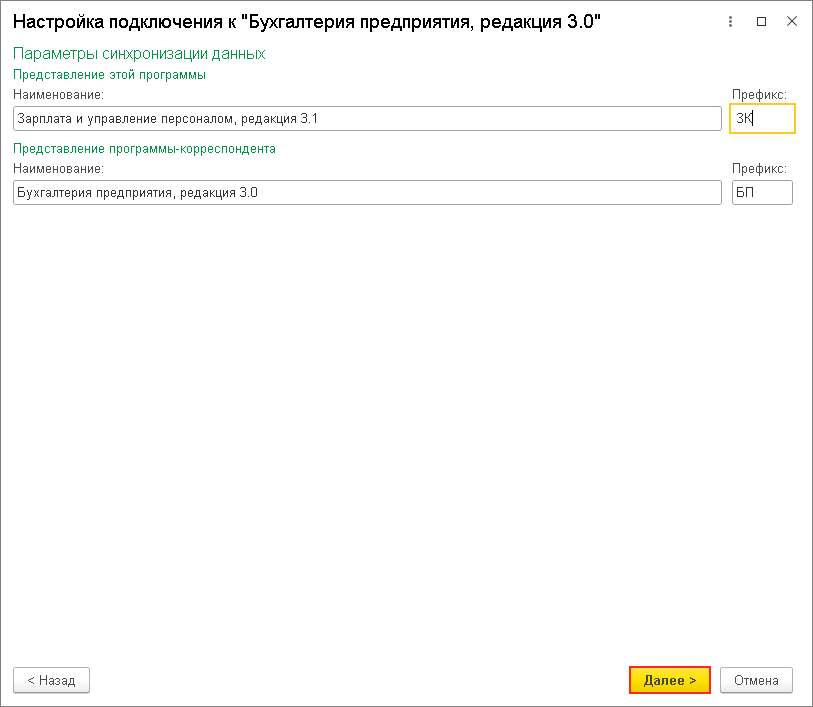Click the yellow-highlighted prefix input
Image resolution: width=813 pixels, height=707 pixels.
point(762,118)
